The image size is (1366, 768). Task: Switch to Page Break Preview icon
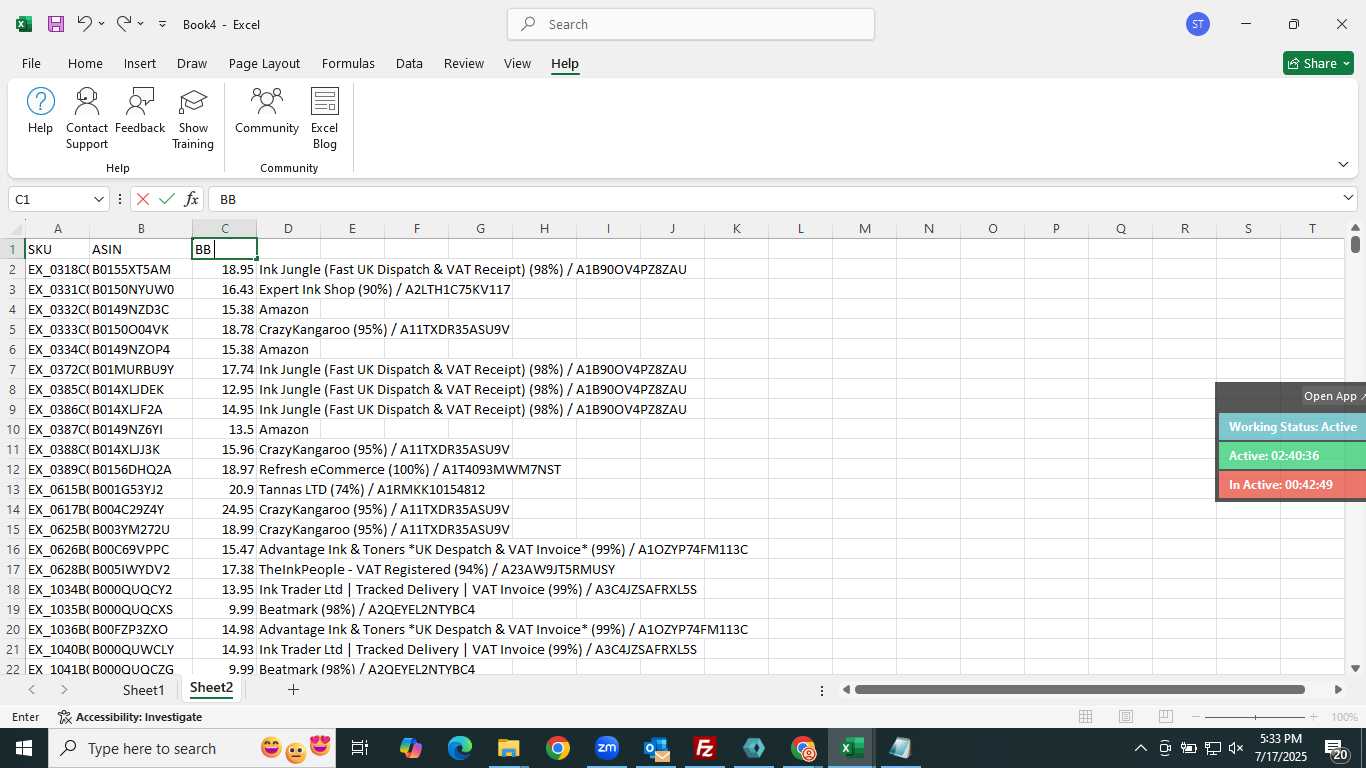pos(1165,717)
